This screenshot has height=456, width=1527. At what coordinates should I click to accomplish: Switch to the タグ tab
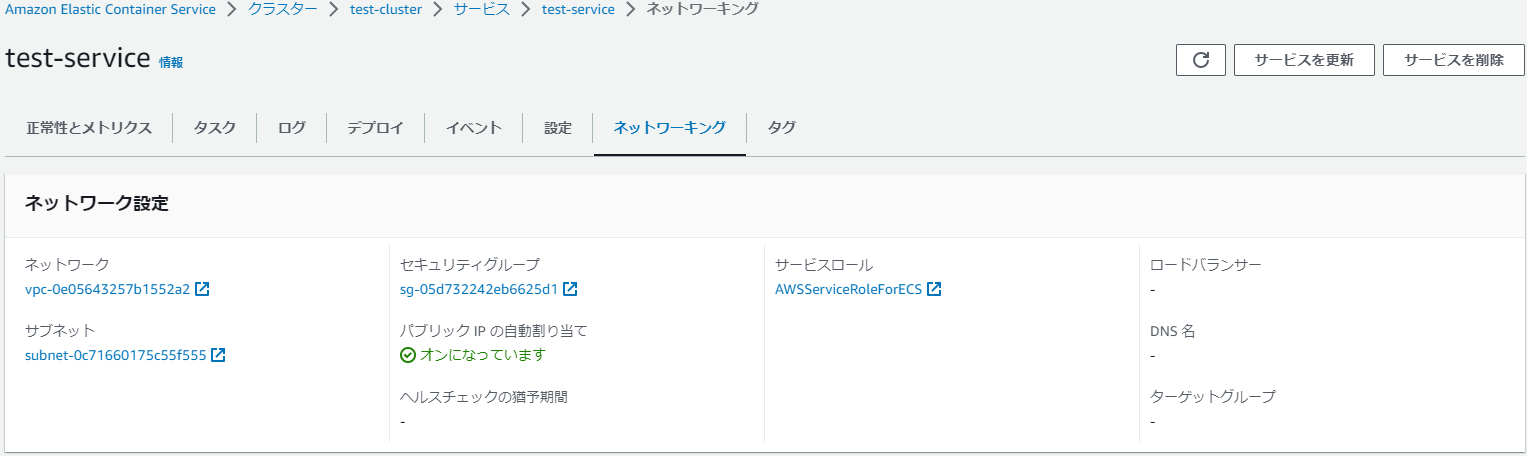(782, 128)
